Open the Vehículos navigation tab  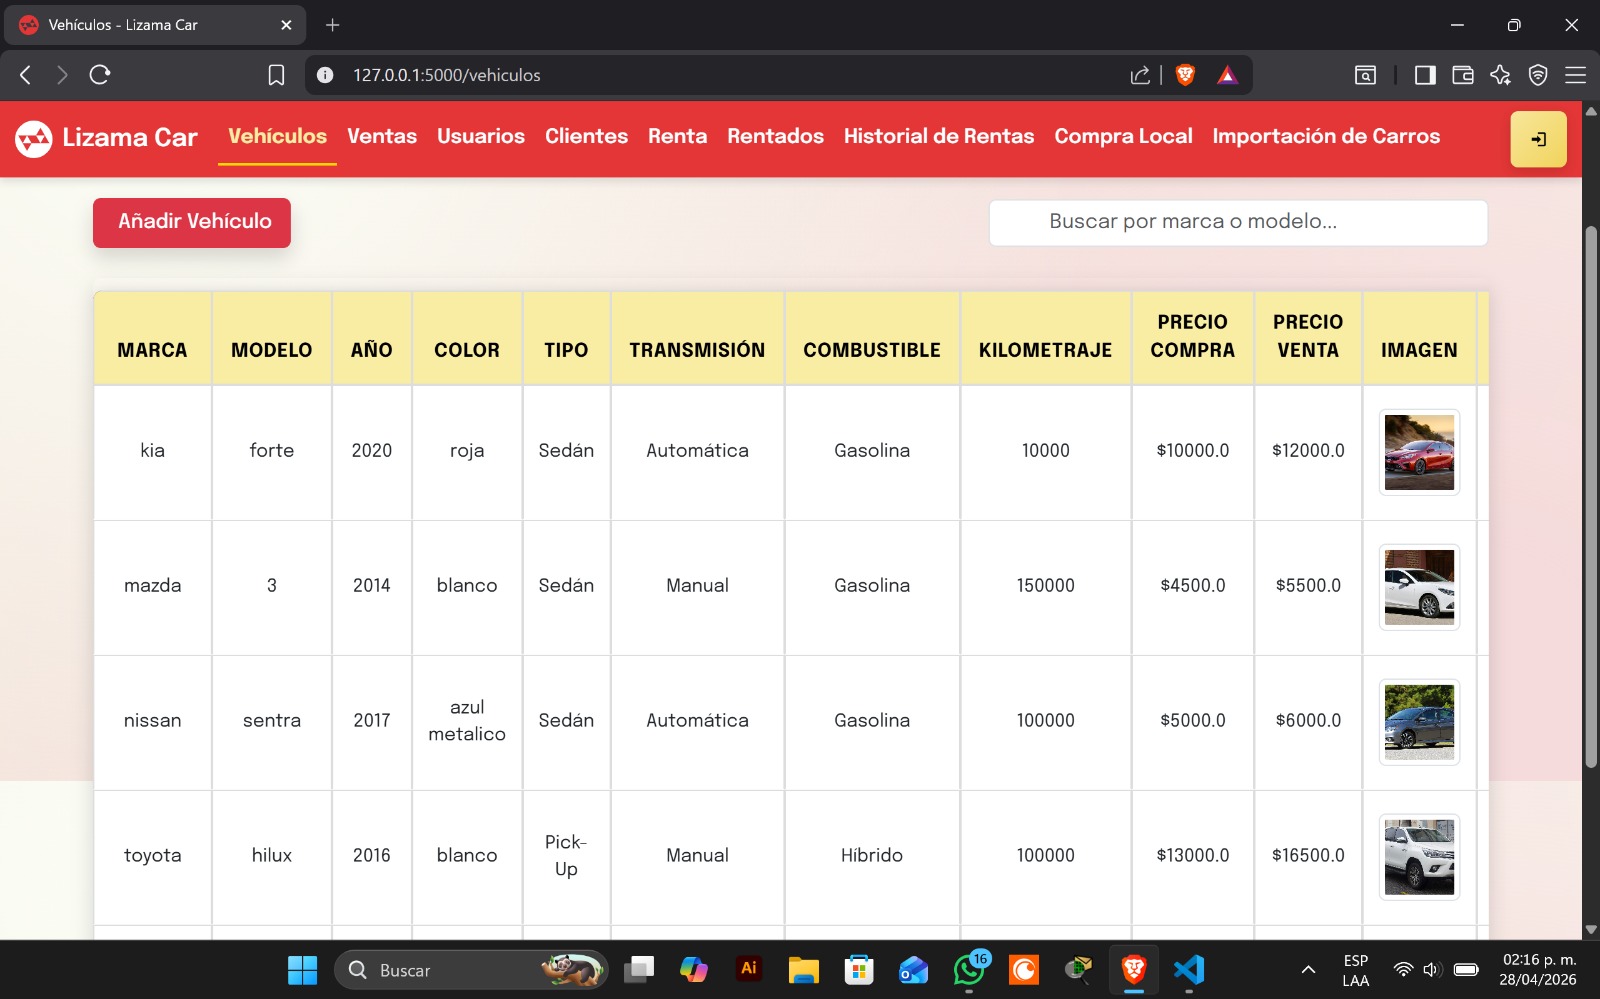(277, 137)
